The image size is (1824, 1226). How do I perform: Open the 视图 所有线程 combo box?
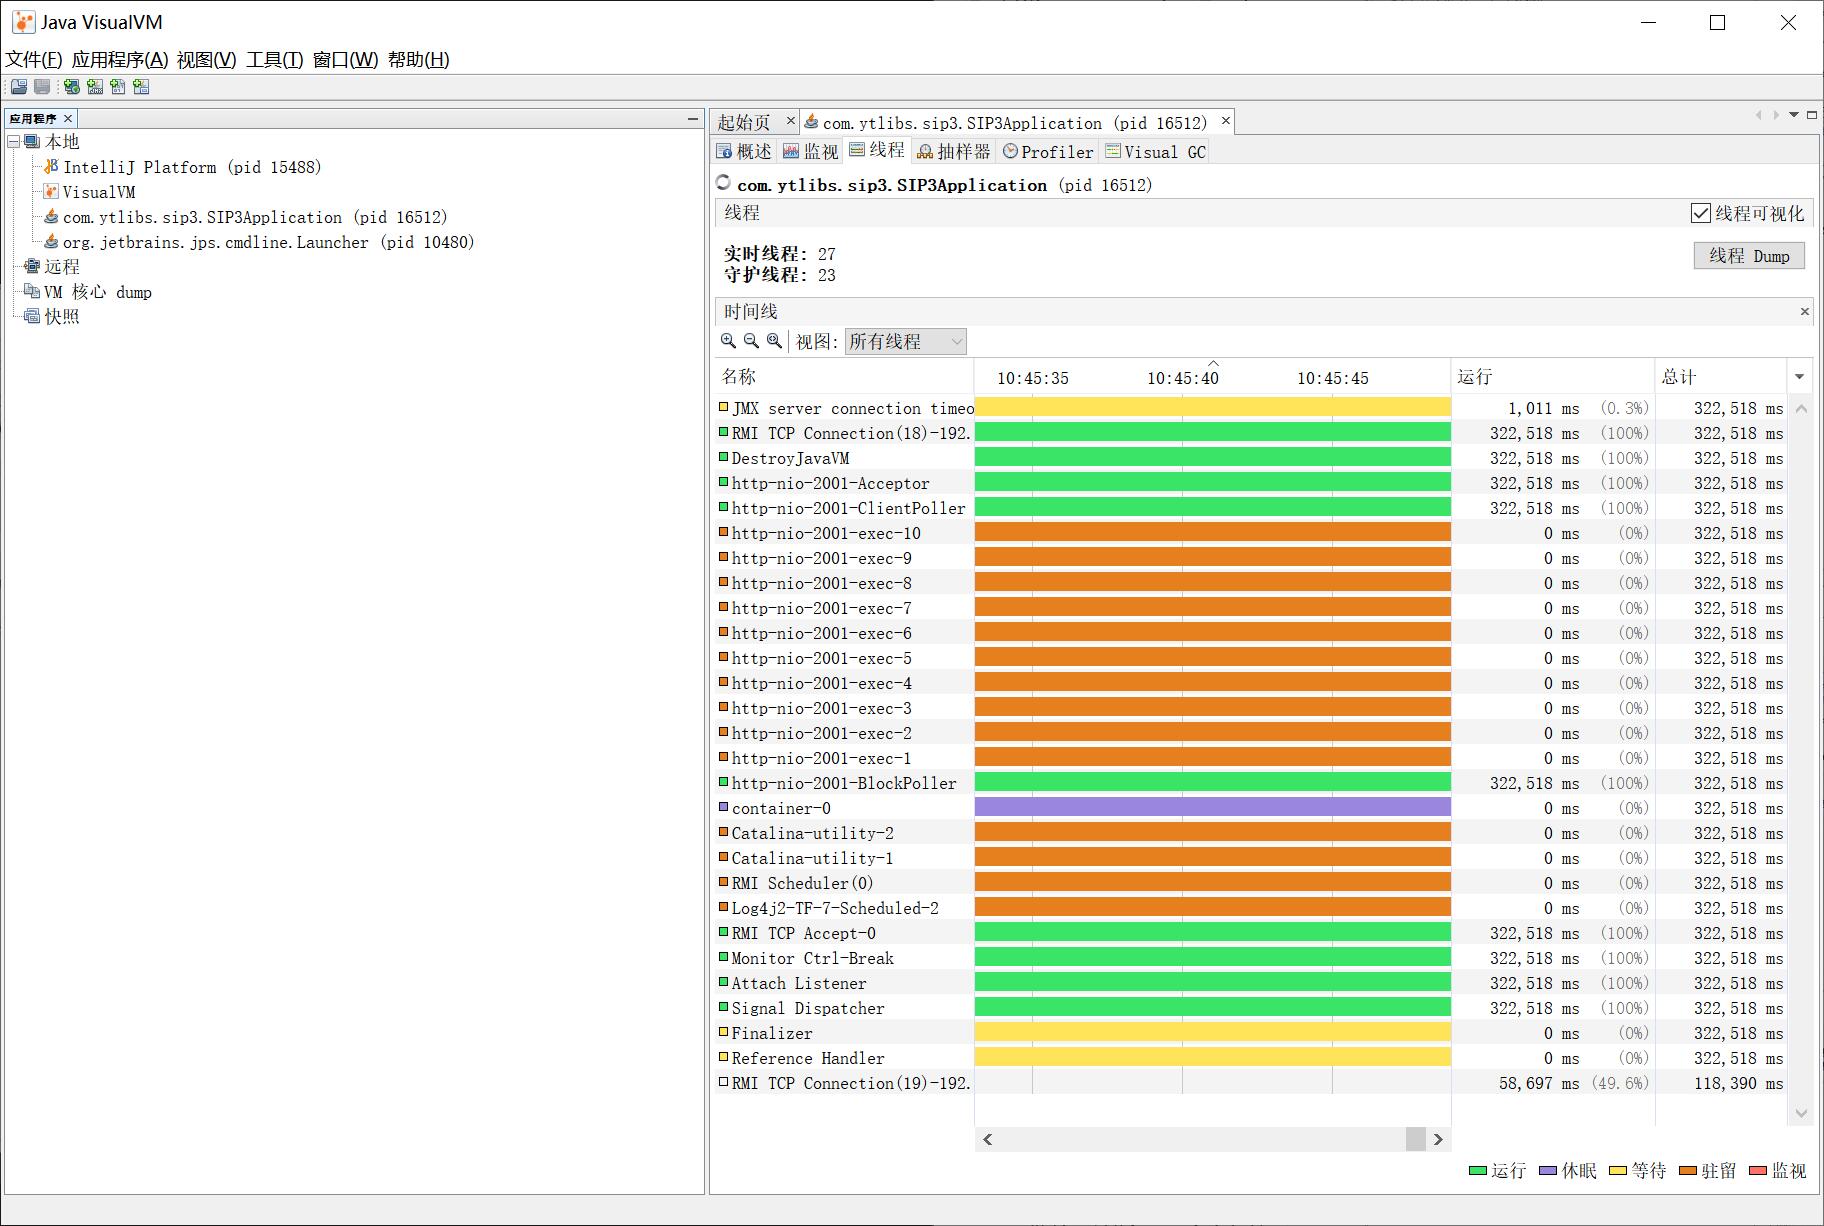click(x=906, y=342)
